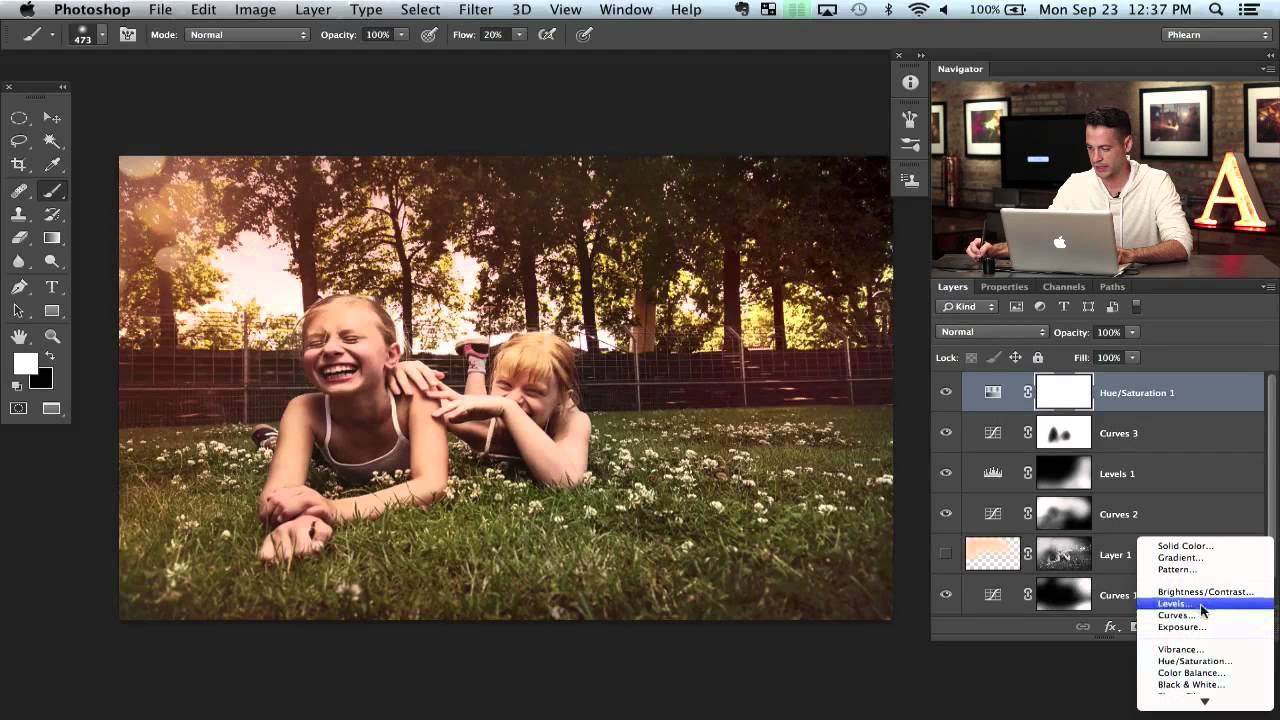This screenshot has height=720, width=1280.
Task: Select the Brush tool in toolbox
Action: 52,191
